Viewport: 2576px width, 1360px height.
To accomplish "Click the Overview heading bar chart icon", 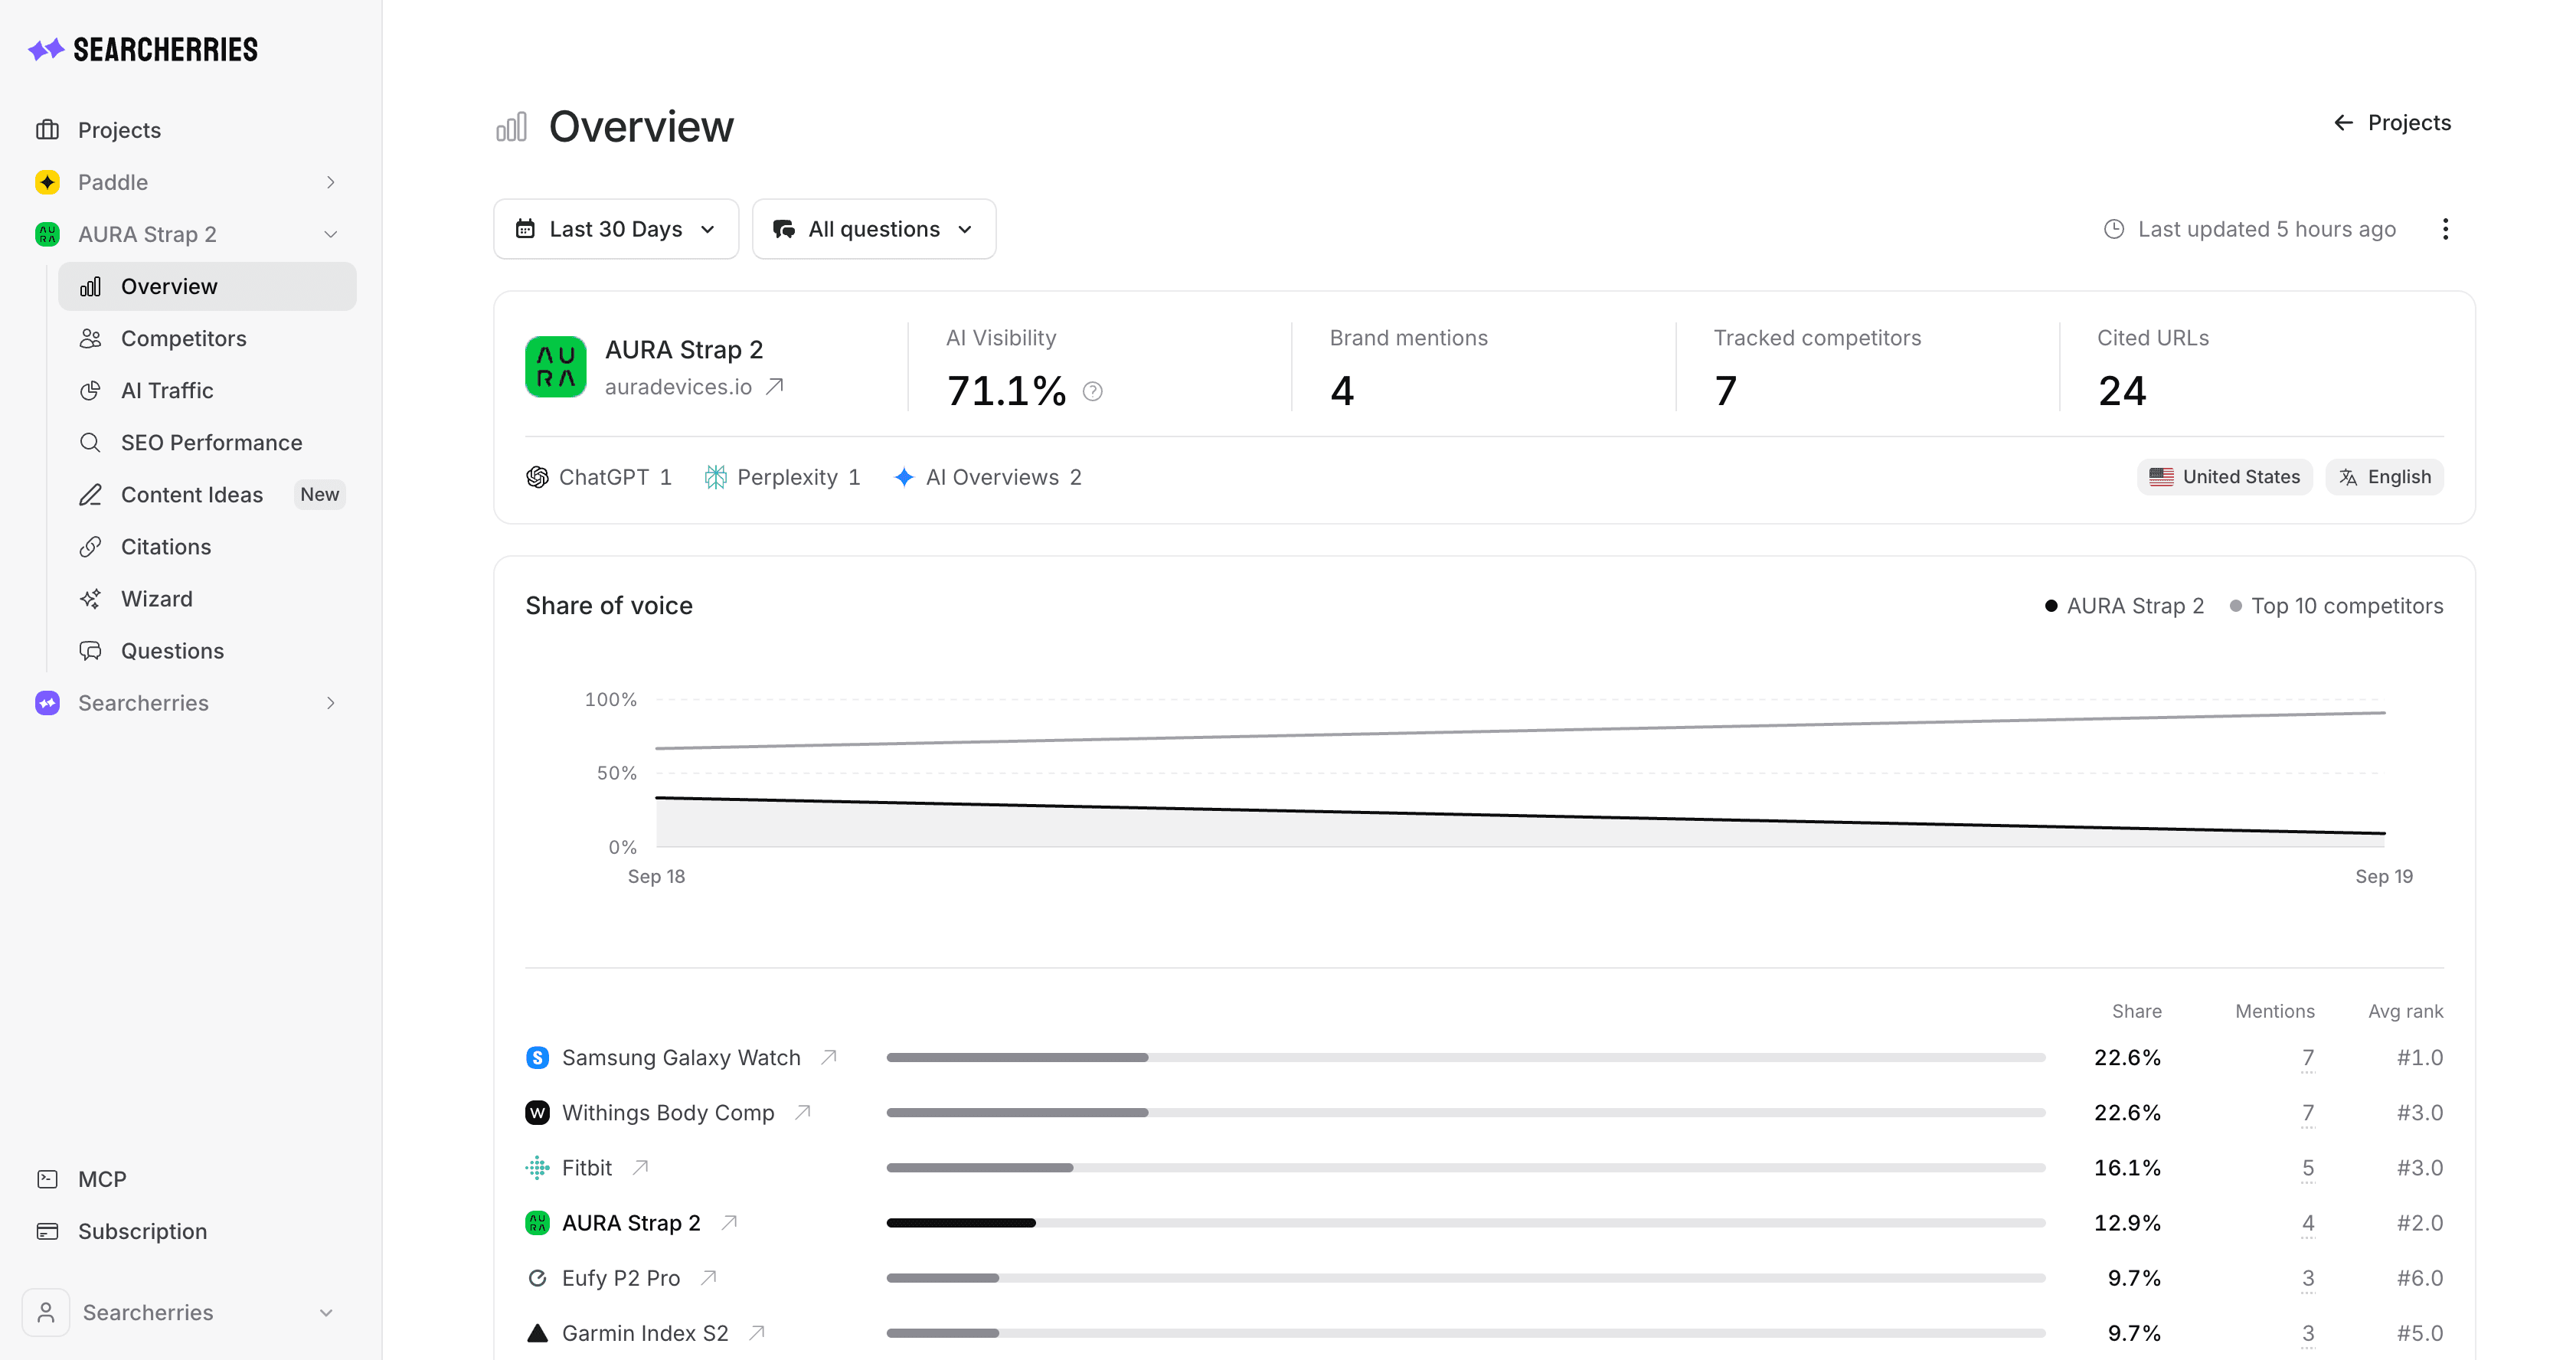I will pyautogui.click(x=511, y=127).
